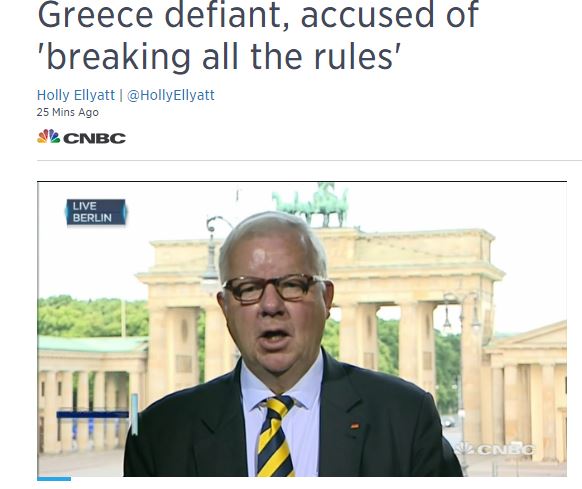This screenshot has width=582, height=489.
Task: Open the @HollyEllyatt Twitter handle link
Action: (171, 95)
